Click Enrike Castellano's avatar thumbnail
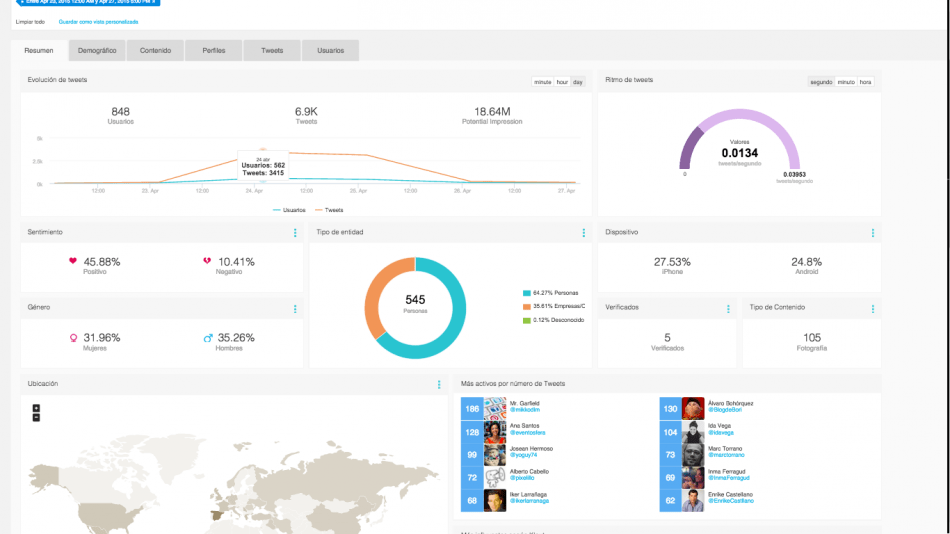This screenshot has width=950, height=534. pyautogui.click(x=693, y=501)
